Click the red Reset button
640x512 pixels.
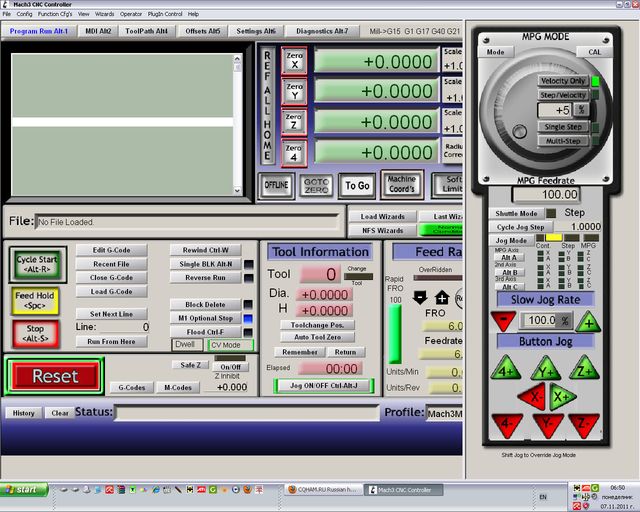[54, 377]
